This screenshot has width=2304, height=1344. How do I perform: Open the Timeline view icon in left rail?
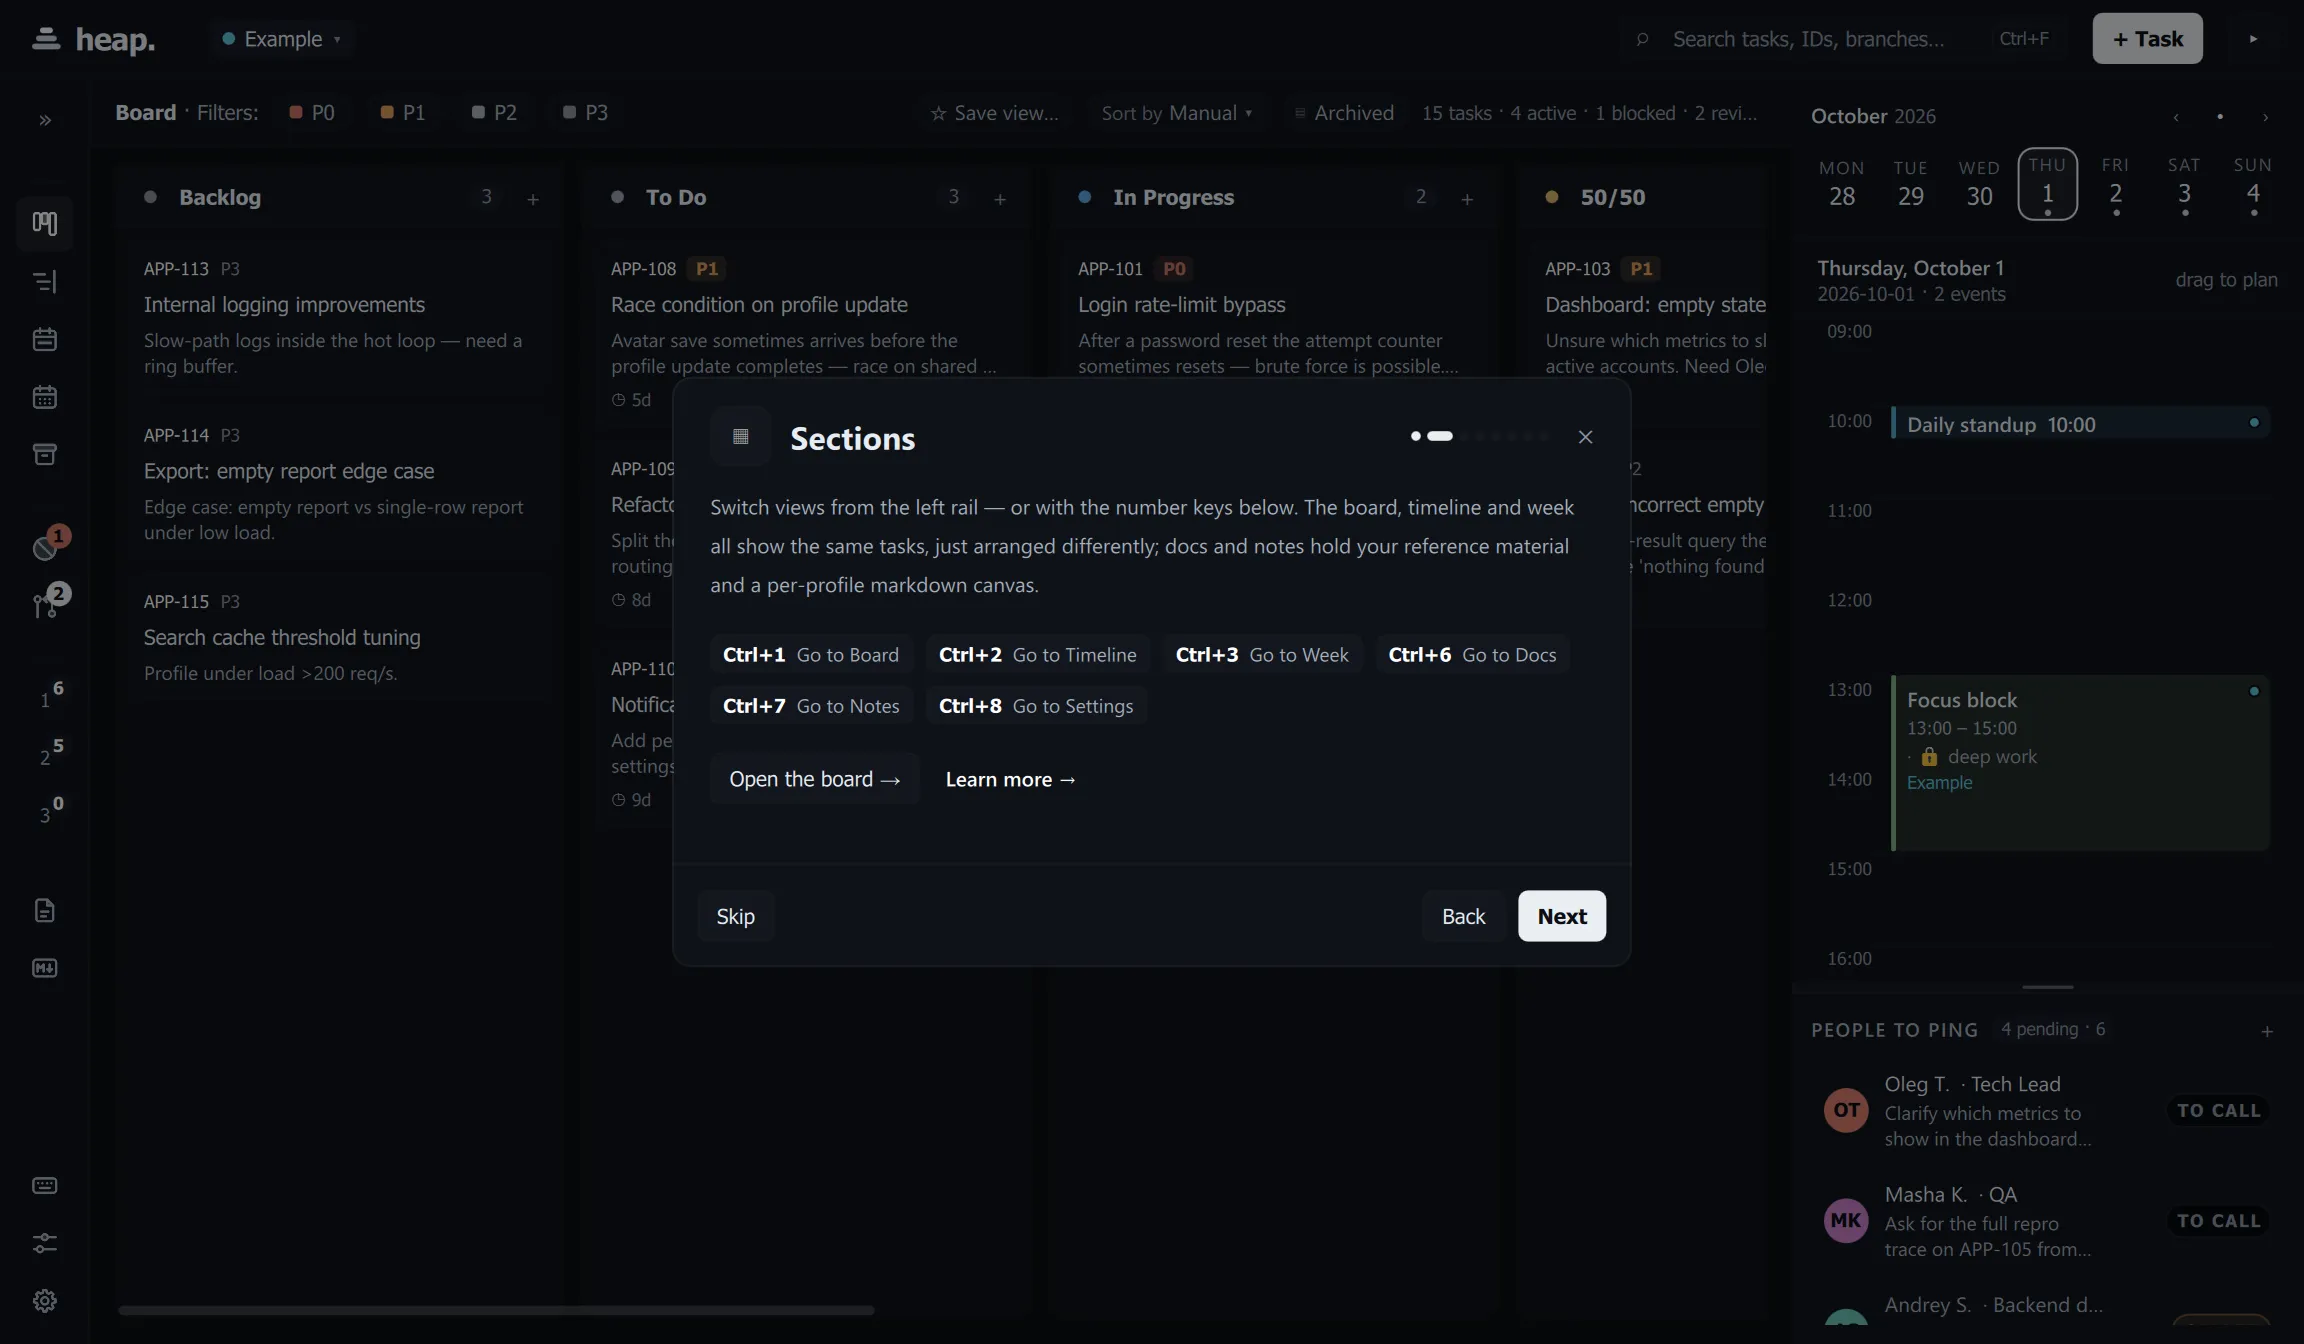[45, 281]
